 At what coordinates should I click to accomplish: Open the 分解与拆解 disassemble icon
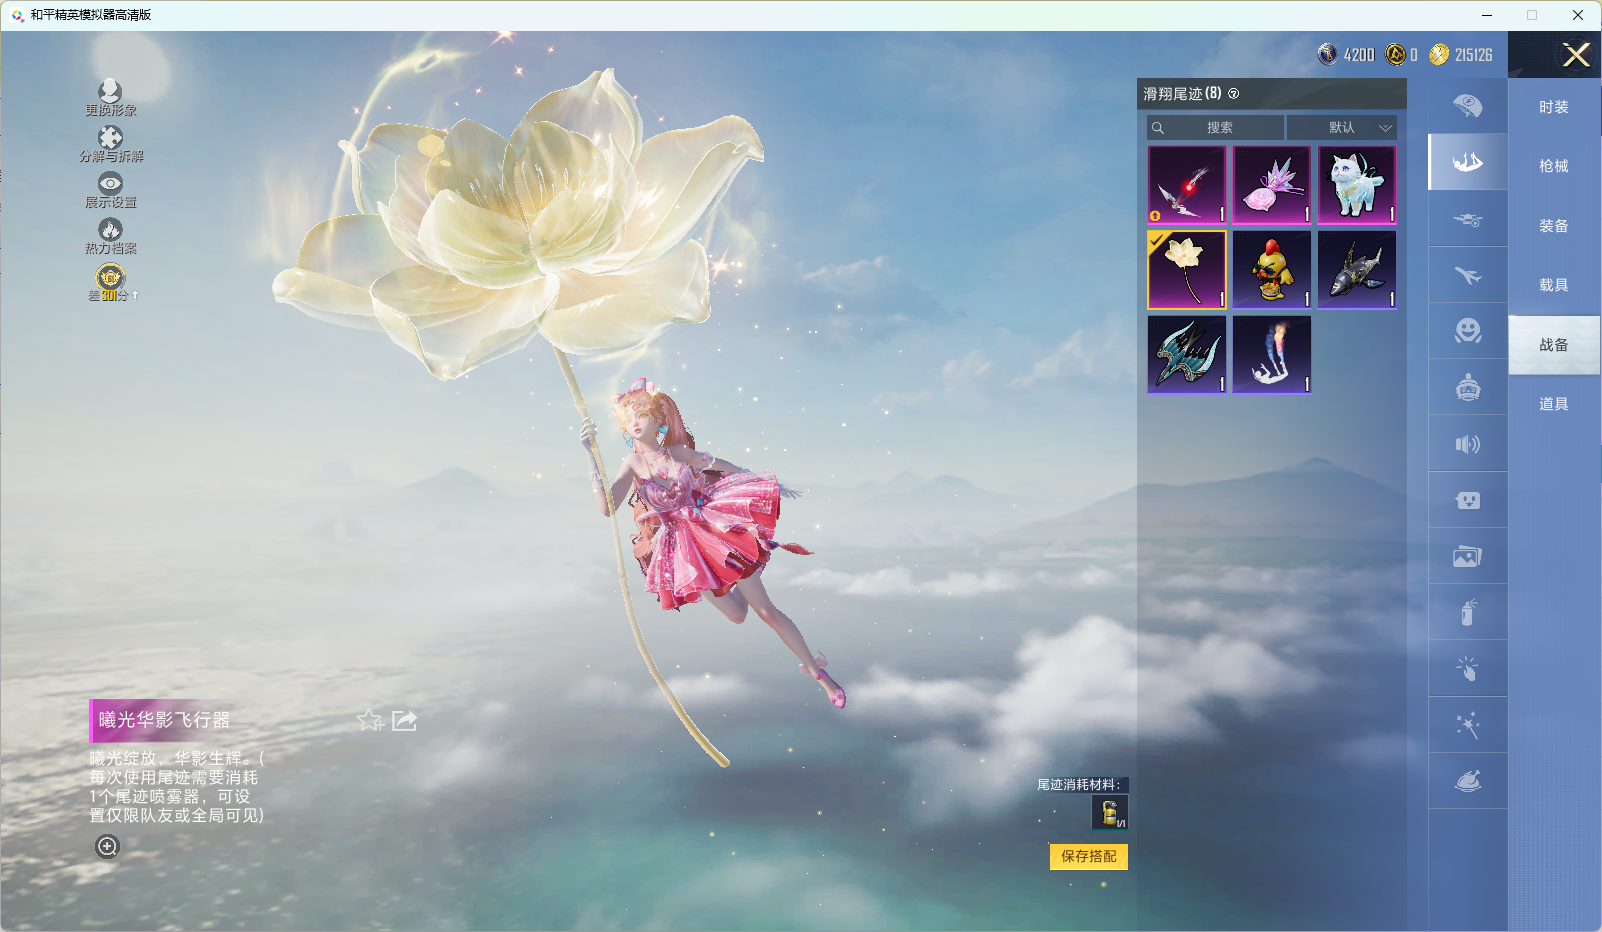(110, 144)
